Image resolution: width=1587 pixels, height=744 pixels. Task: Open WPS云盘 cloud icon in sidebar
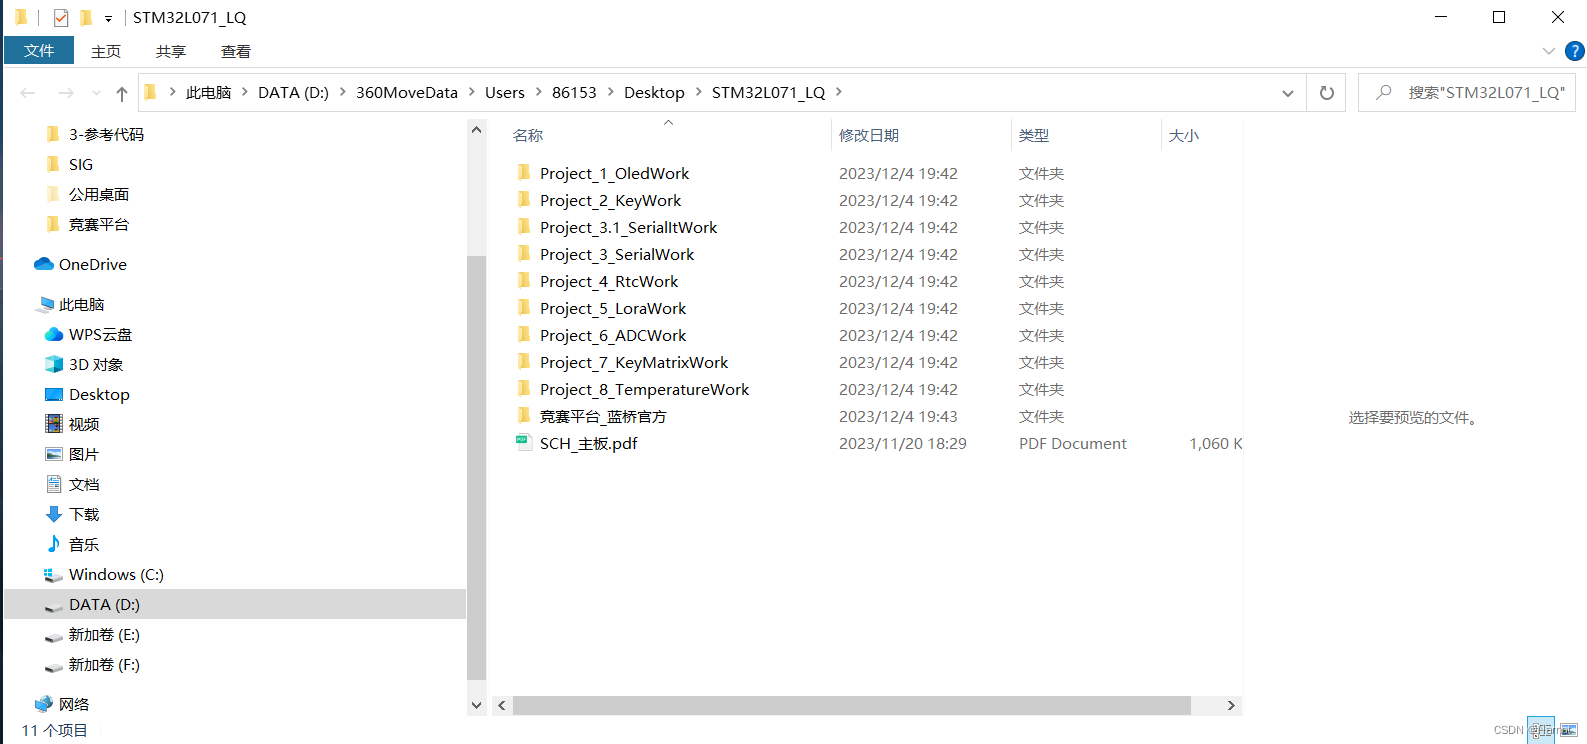click(x=54, y=334)
